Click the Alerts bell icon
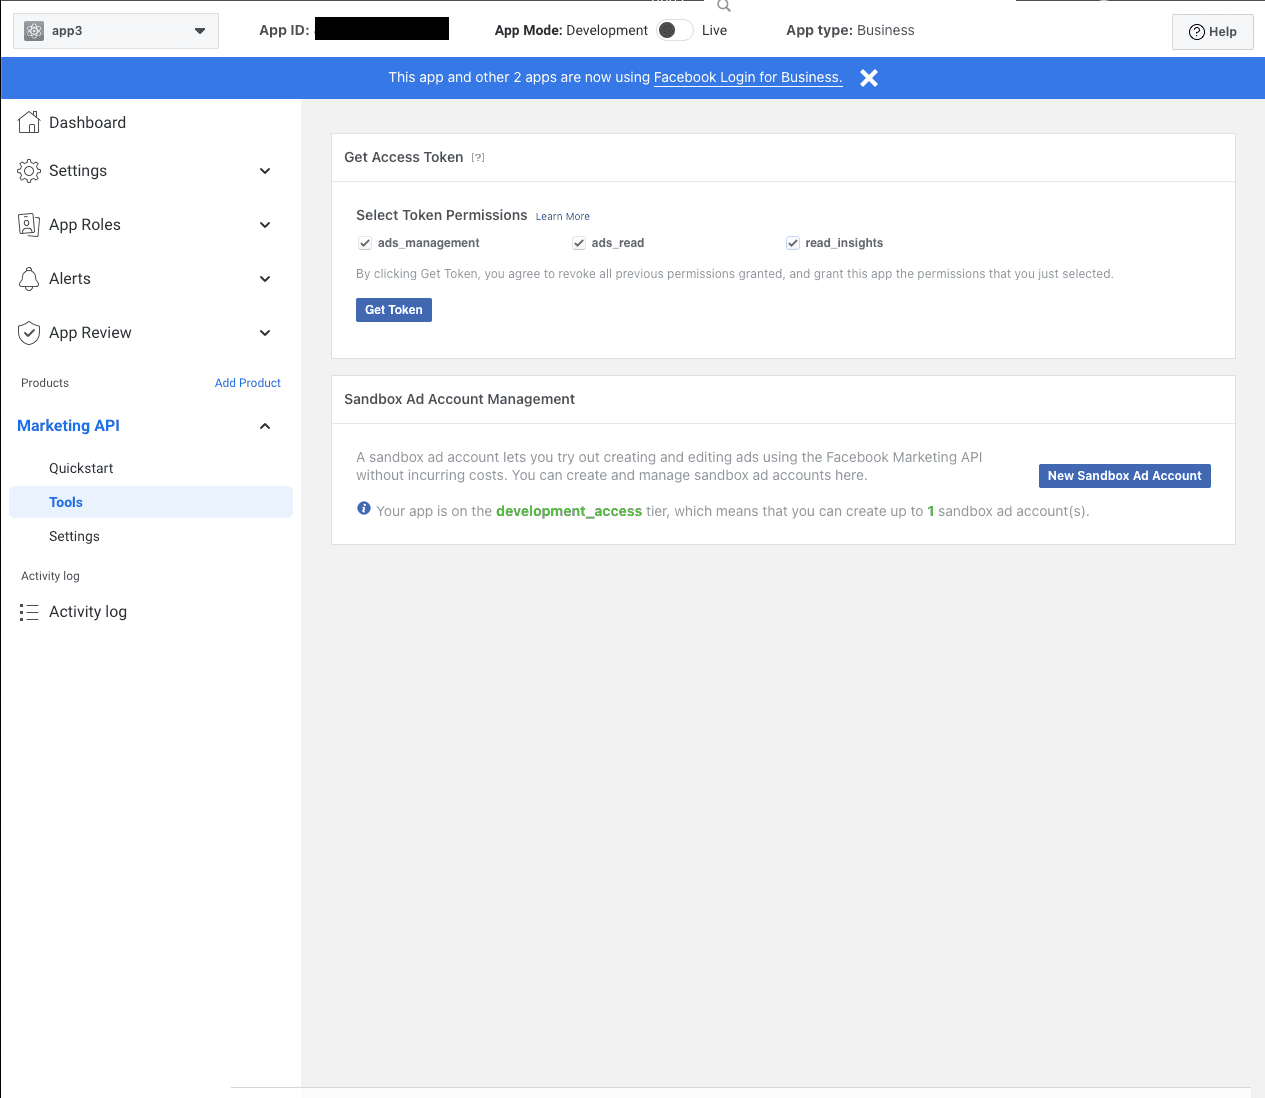Image resolution: width=1265 pixels, height=1098 pixels. pyautogui.click(x=29, y=279)
